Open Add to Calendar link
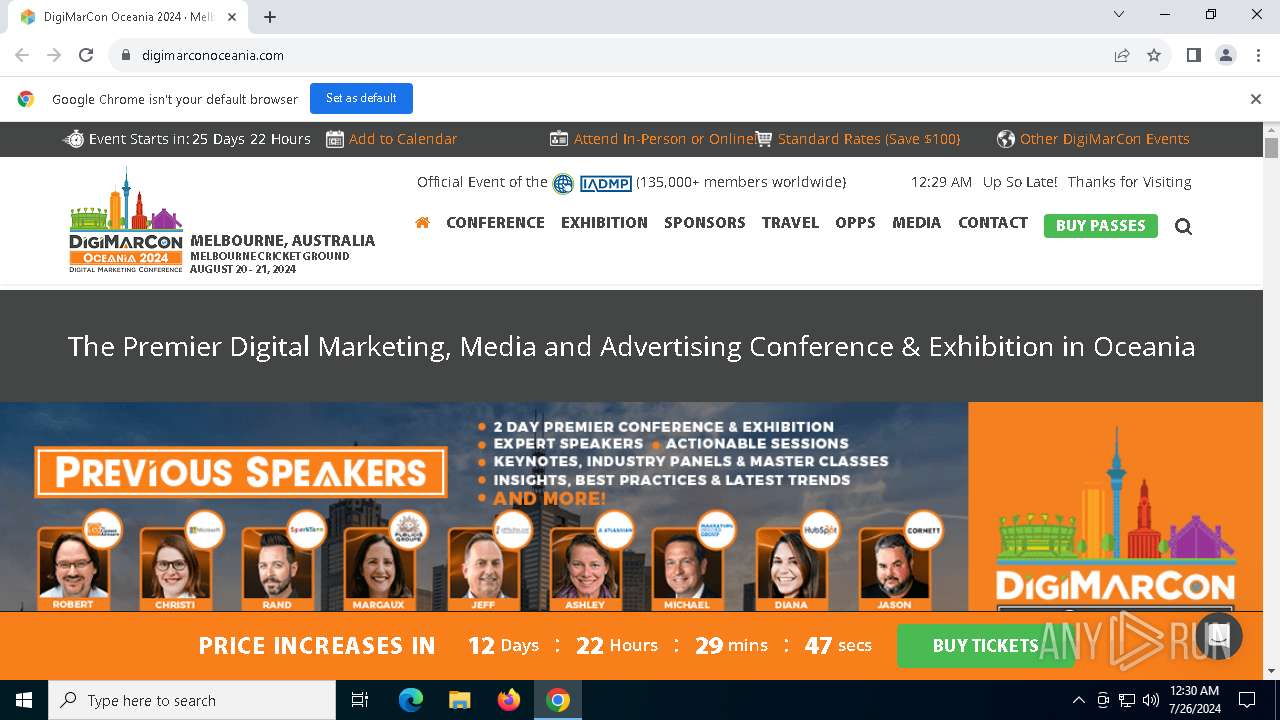Viewport: 1280px width, 720px height. point(403,139)
